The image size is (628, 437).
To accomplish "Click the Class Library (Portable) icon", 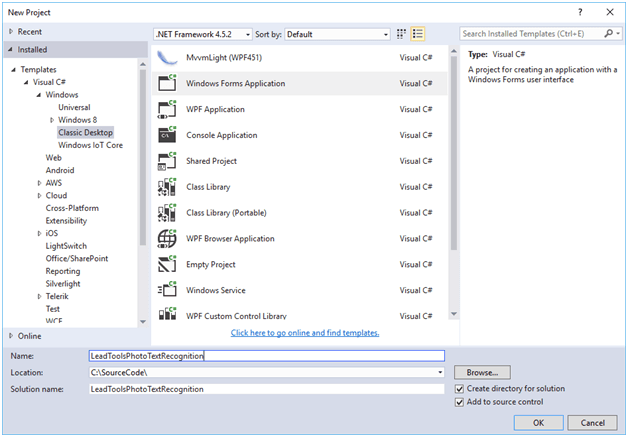I will pos(167,213).
